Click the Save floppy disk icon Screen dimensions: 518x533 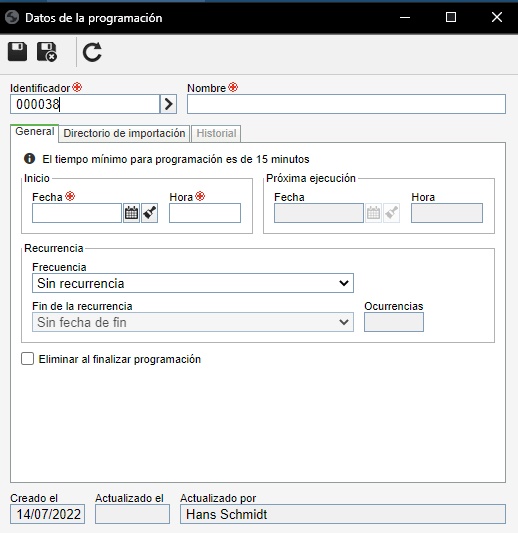17,52
